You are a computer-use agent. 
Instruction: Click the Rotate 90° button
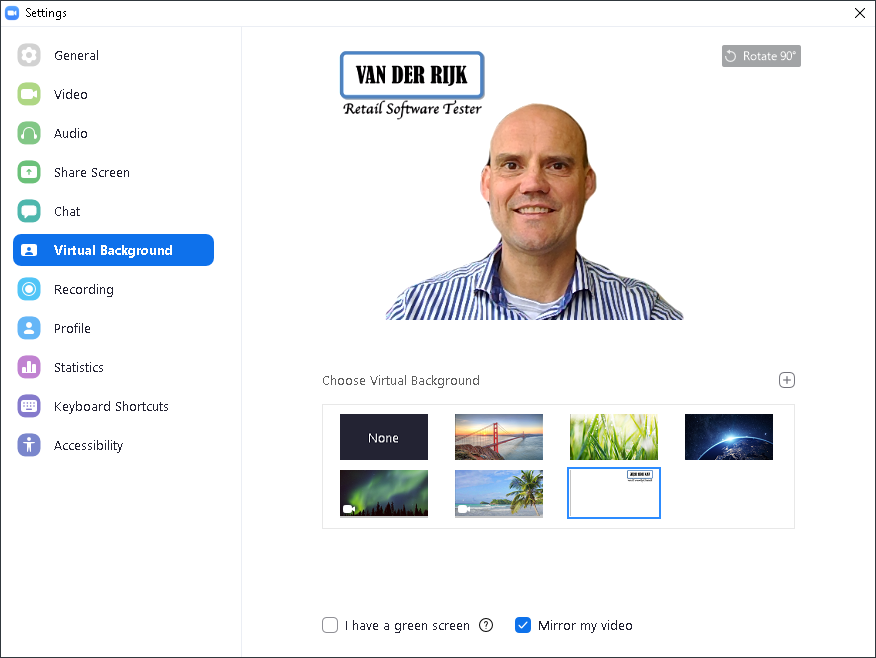761,55
